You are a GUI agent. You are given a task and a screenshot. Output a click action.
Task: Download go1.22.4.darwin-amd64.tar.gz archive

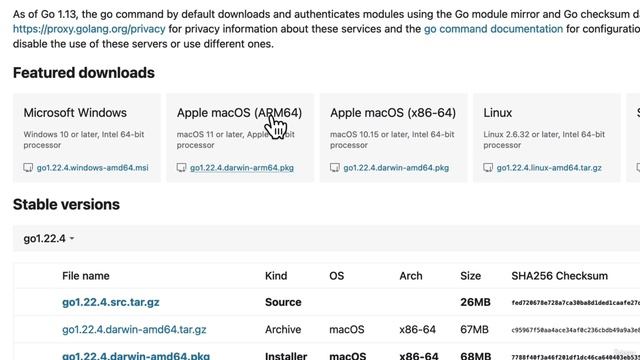tap(134, 329)
